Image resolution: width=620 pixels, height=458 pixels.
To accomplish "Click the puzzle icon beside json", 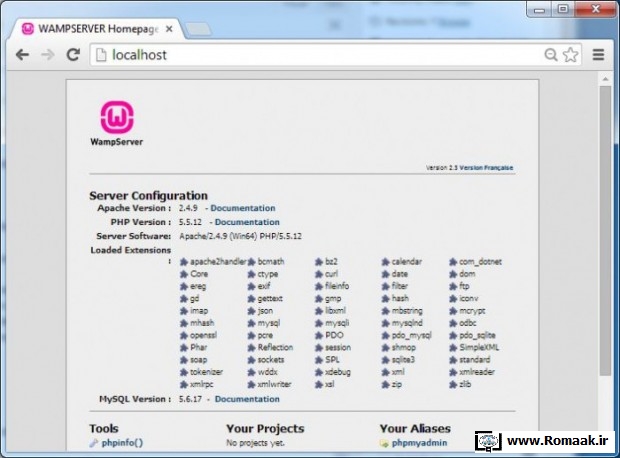I will [251, 311].
